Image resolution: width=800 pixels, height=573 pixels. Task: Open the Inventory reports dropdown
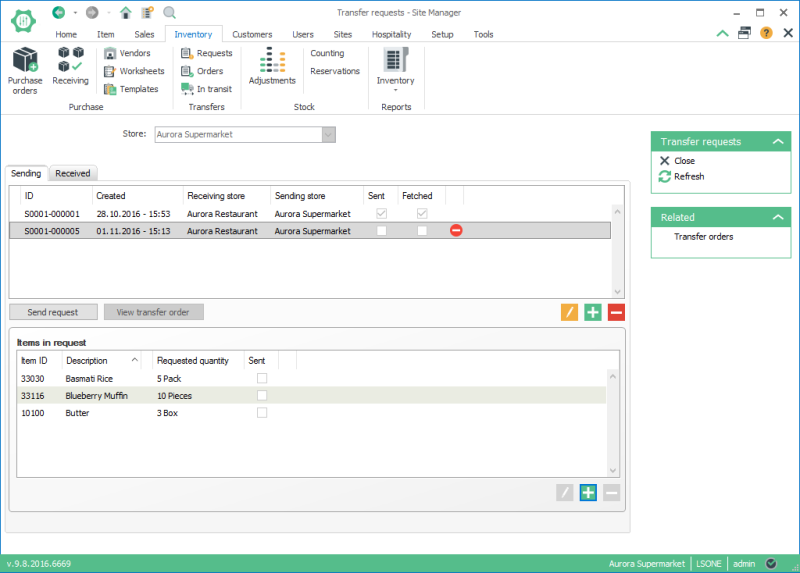(395, 69)
